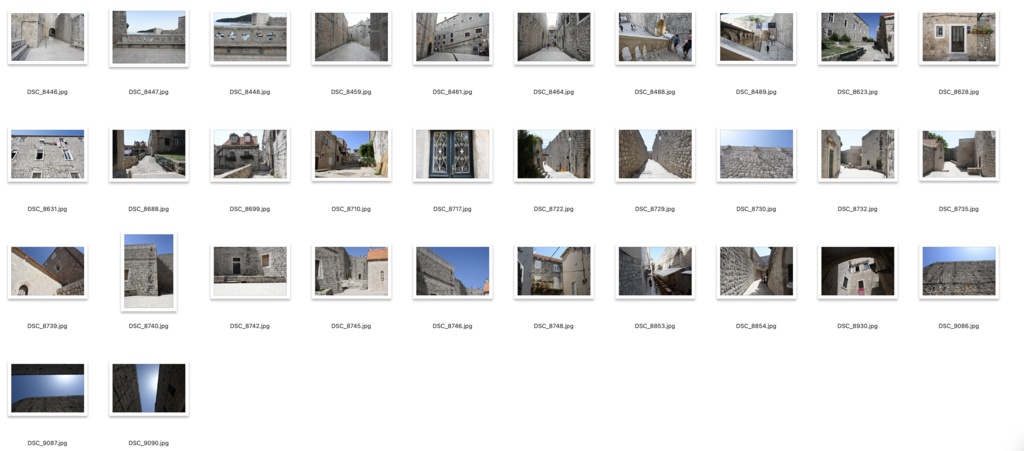Click the file name DSC_8739.jpg
The width and height of the screenshot is (1024, 451).
[47, 326]
